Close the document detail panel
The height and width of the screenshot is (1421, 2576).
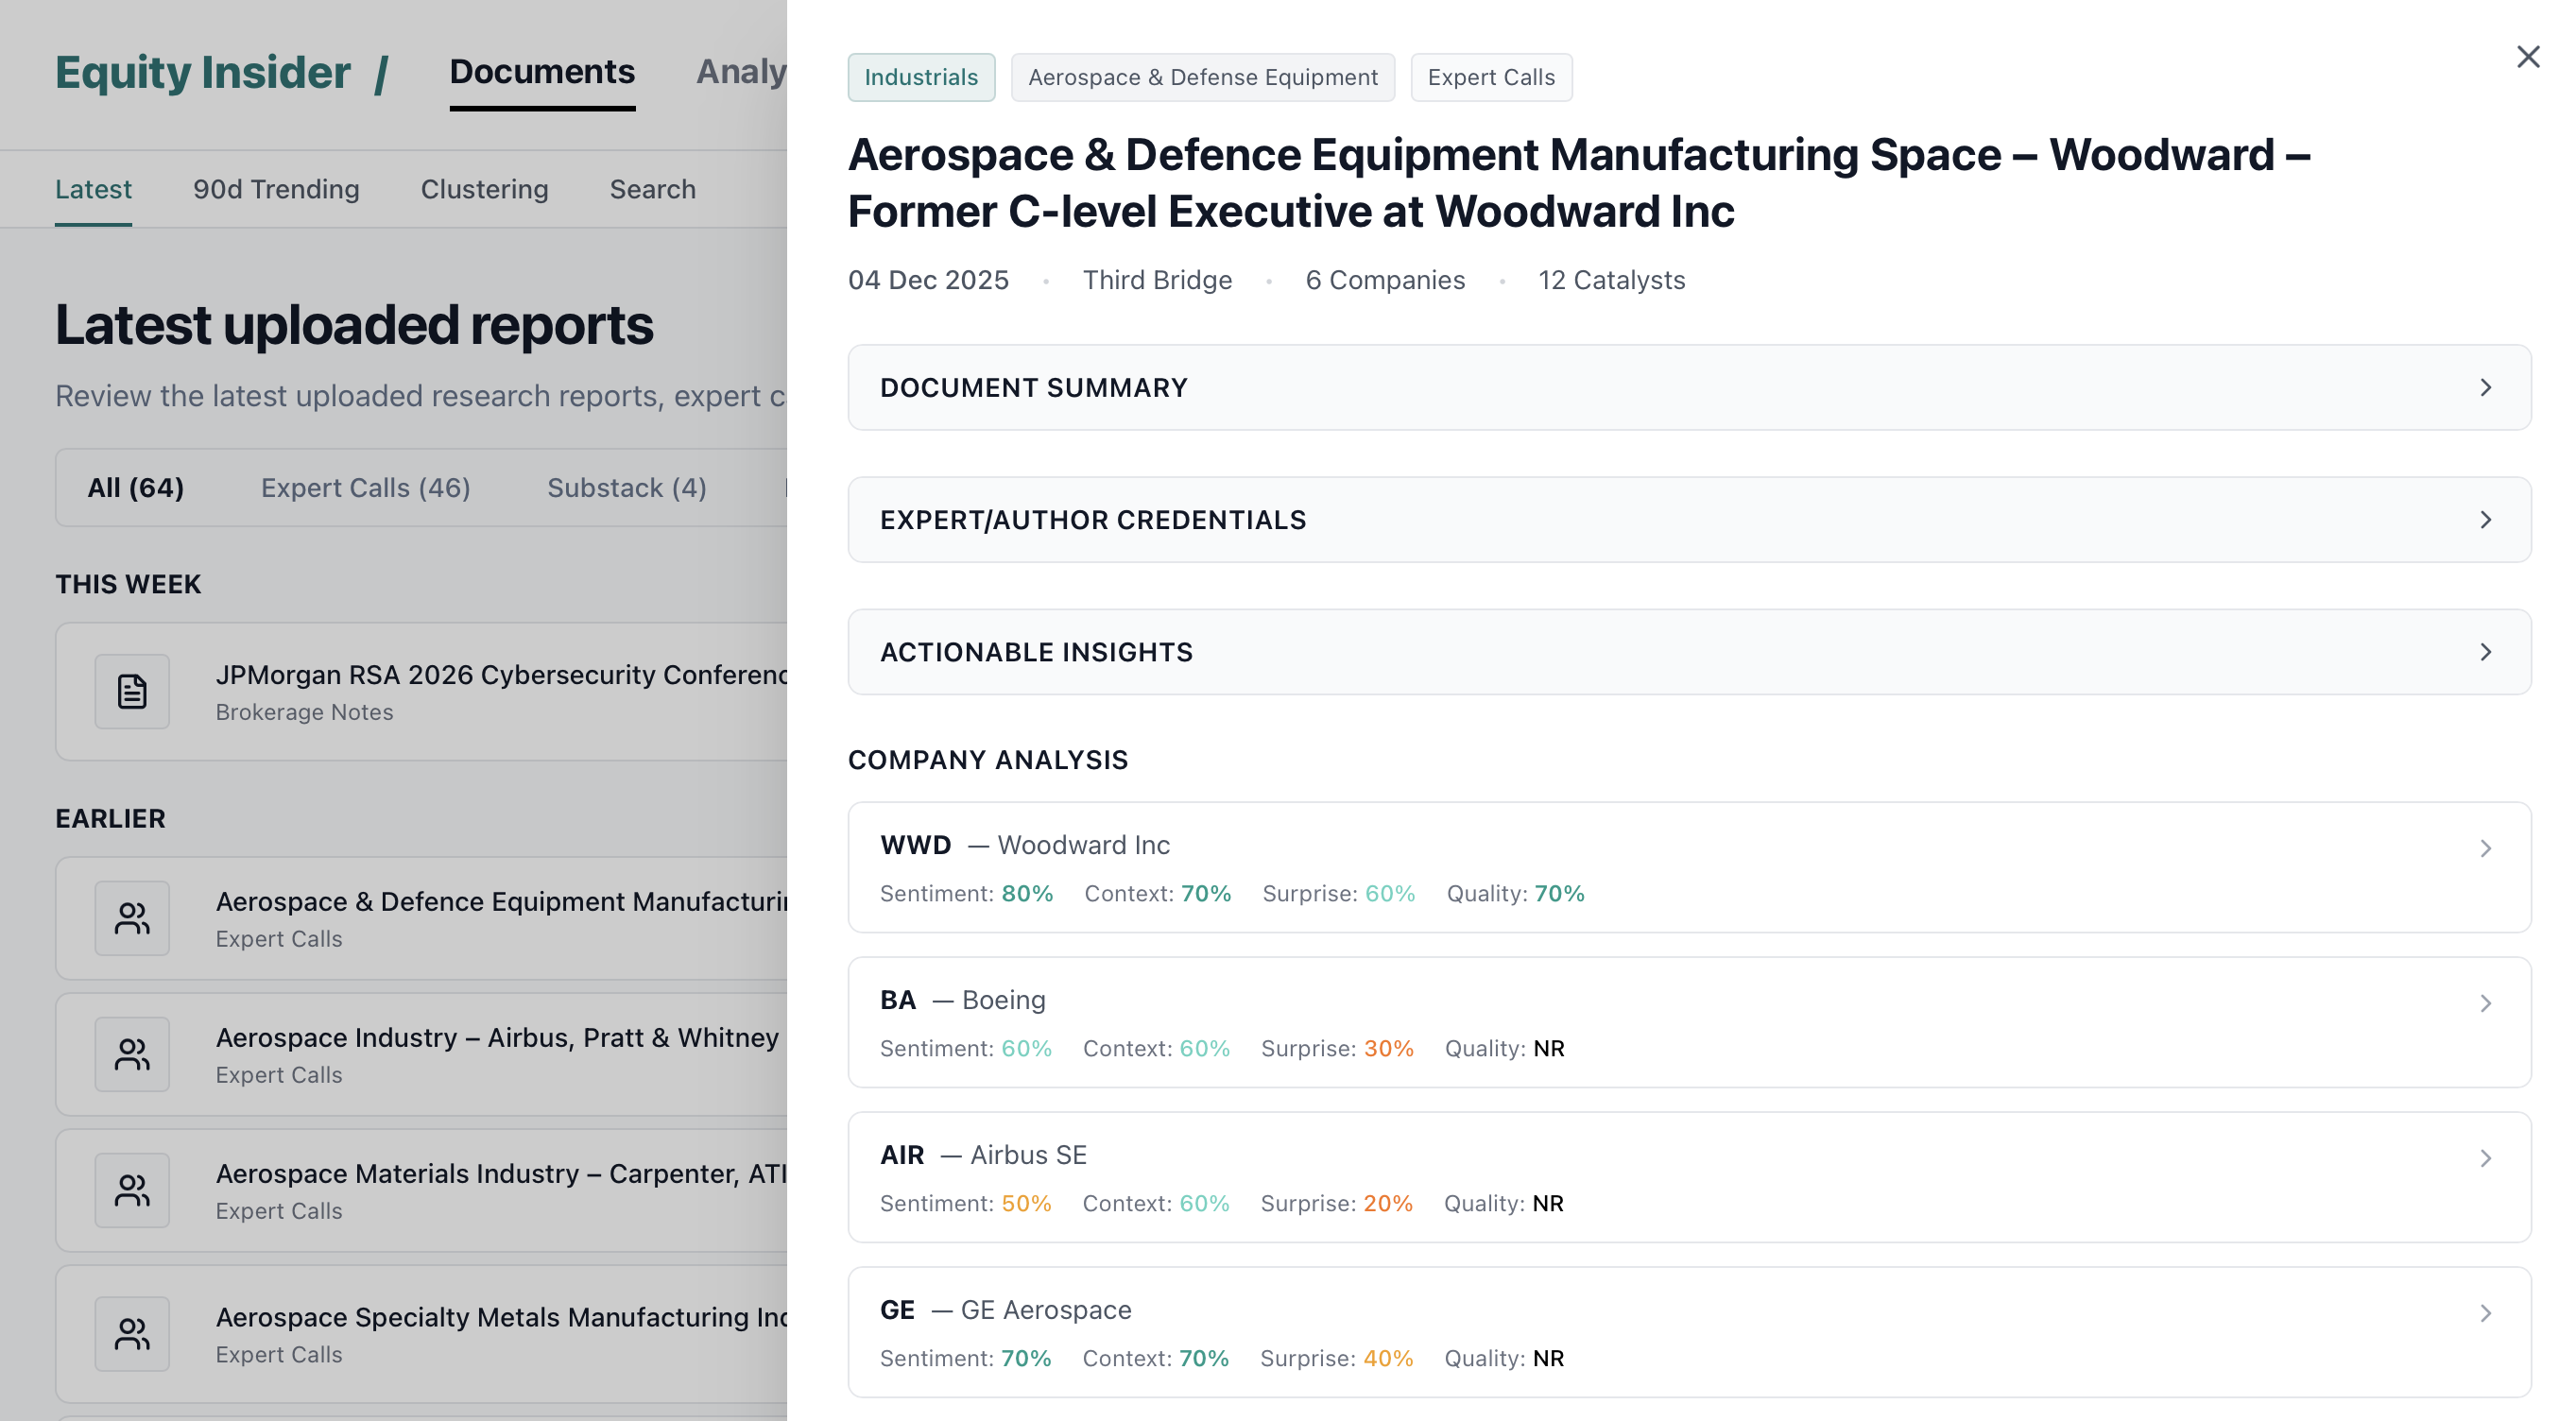2528,57
